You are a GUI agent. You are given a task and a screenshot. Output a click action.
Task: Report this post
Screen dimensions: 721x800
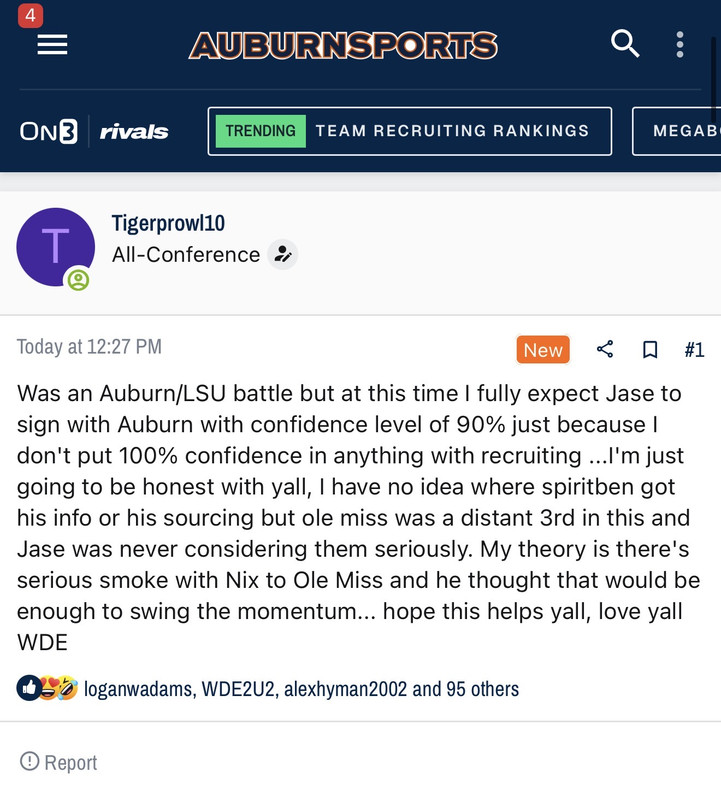(x=59, y=762)
